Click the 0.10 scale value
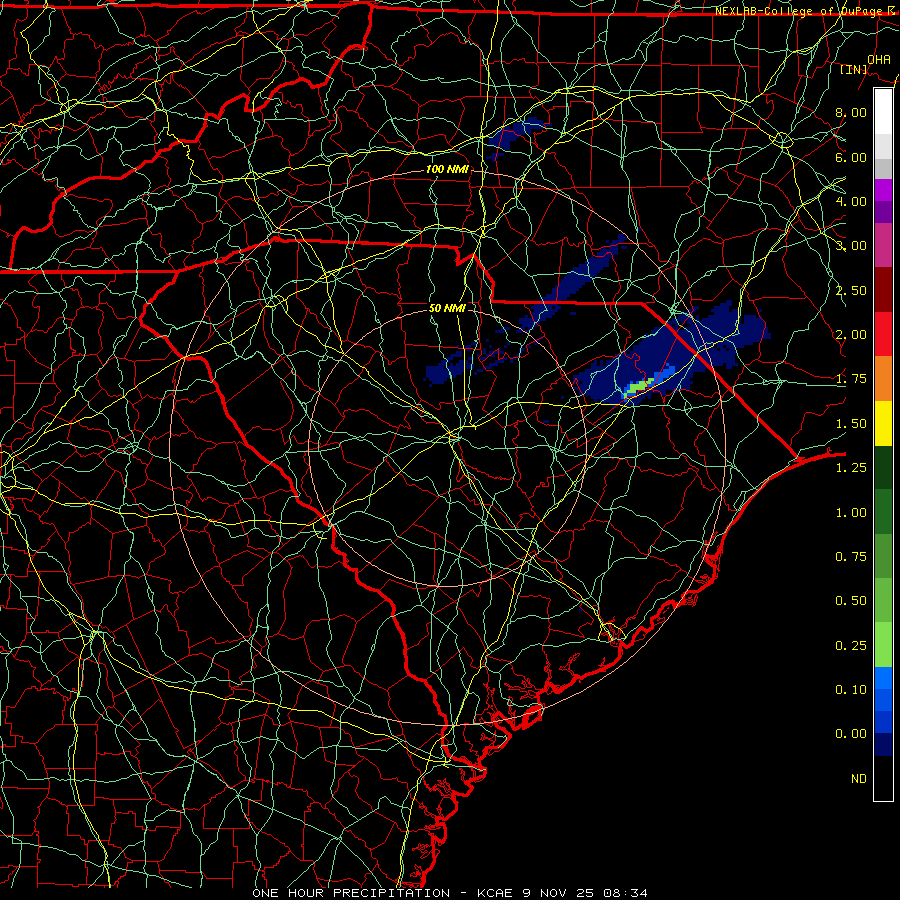Viewport: 900px width, 900px height. click(851, 690)
